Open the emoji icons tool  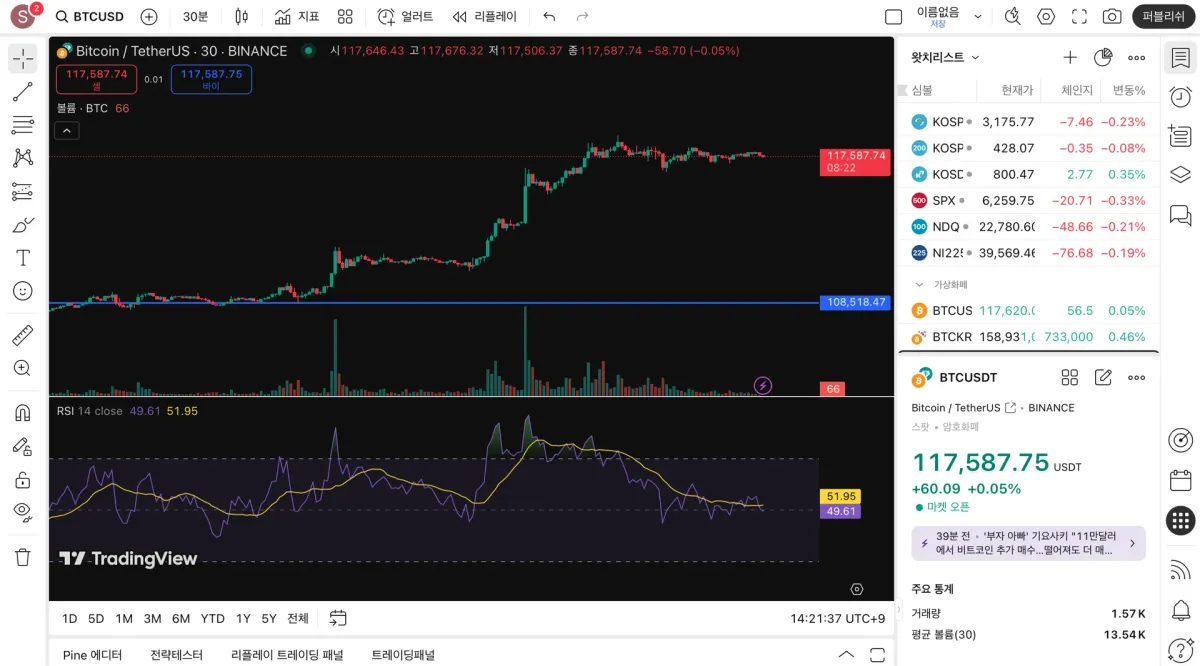pos(22,290)
